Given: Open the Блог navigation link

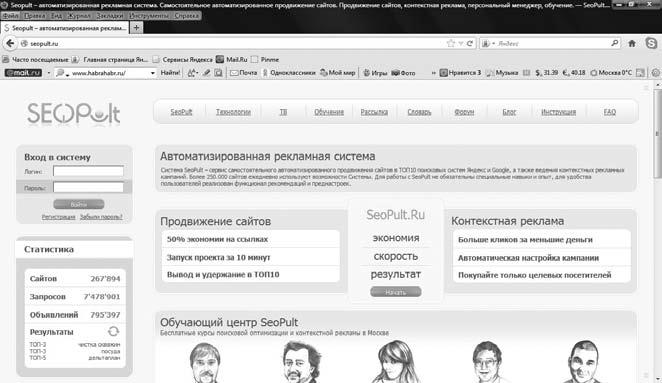Looking at the screenshot, I should [509, 112].
